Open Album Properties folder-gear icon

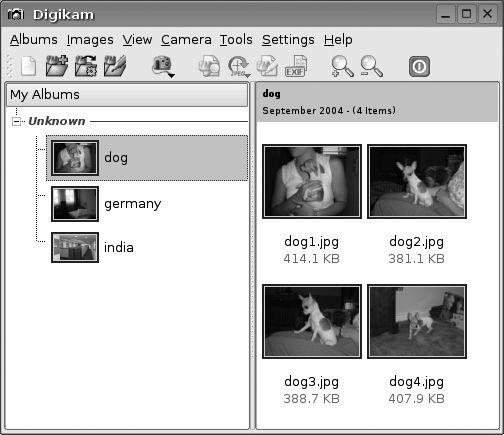(x=86, y=66)
